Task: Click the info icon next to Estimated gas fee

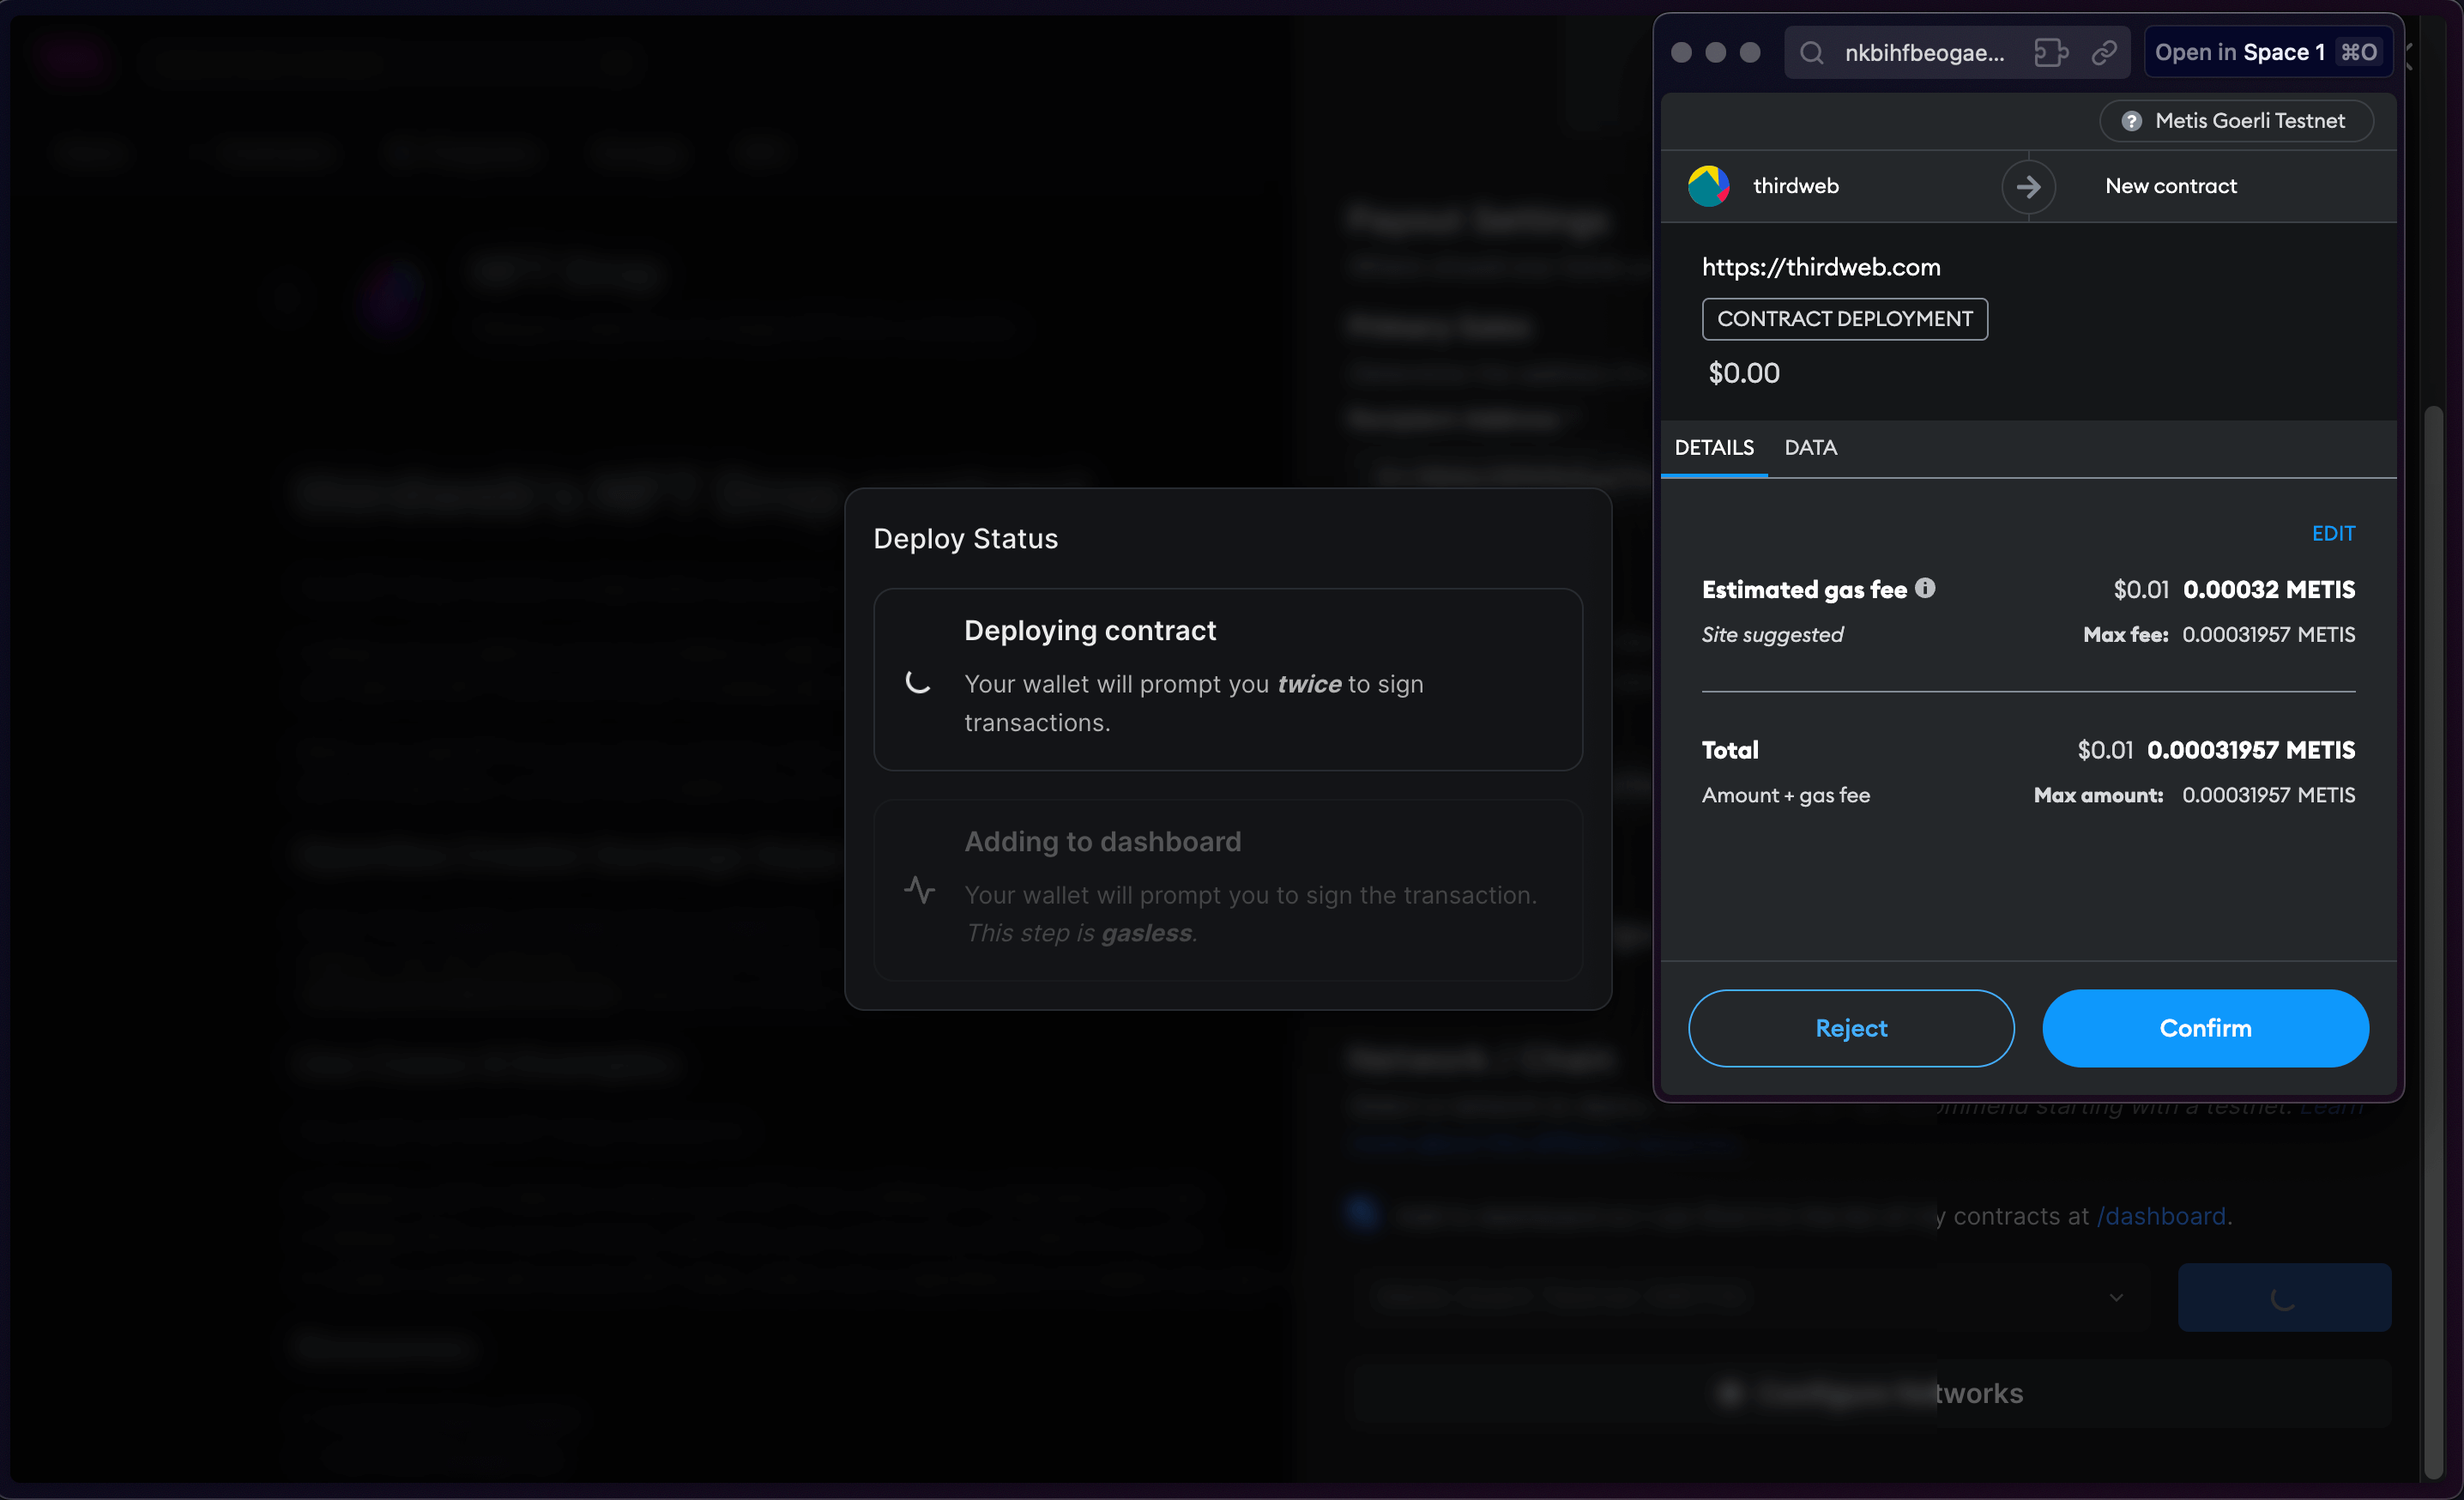Action: point(1925,588)
